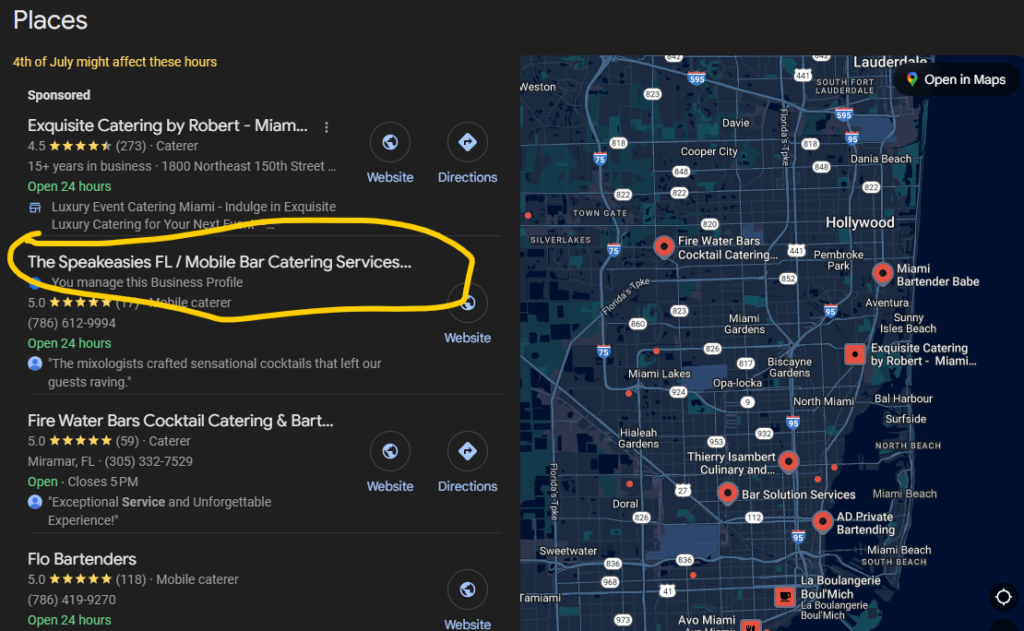Screen dimensions: 1024x631
Task: Select Bar Solution Services map pin
Action: (728, 493)
